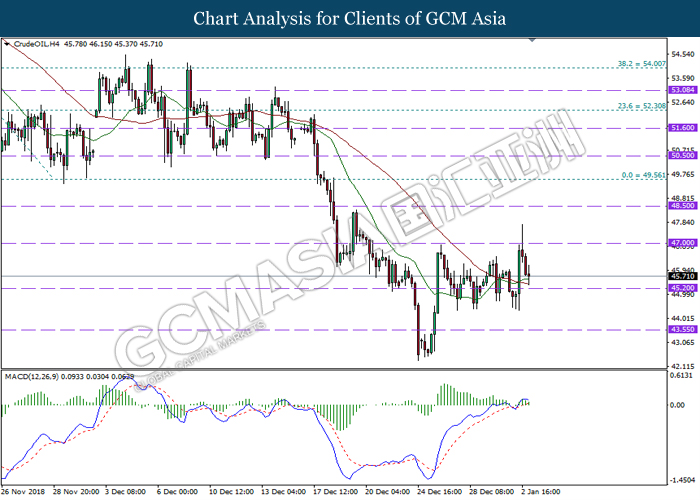Click the current price tag 45.710
The image size is (700, 500).
tap(683, 276)
